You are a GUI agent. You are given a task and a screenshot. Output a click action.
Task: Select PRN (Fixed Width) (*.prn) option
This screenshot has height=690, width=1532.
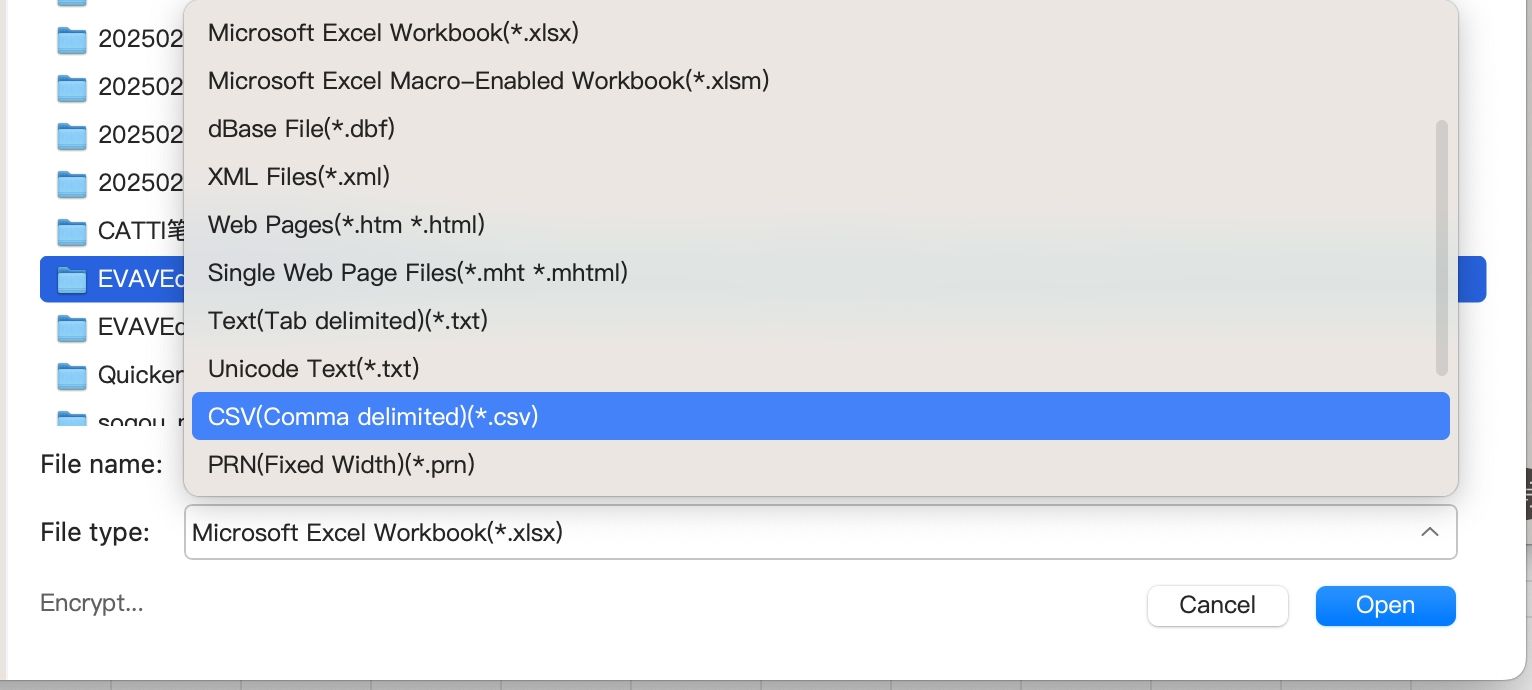click(341, 465)
